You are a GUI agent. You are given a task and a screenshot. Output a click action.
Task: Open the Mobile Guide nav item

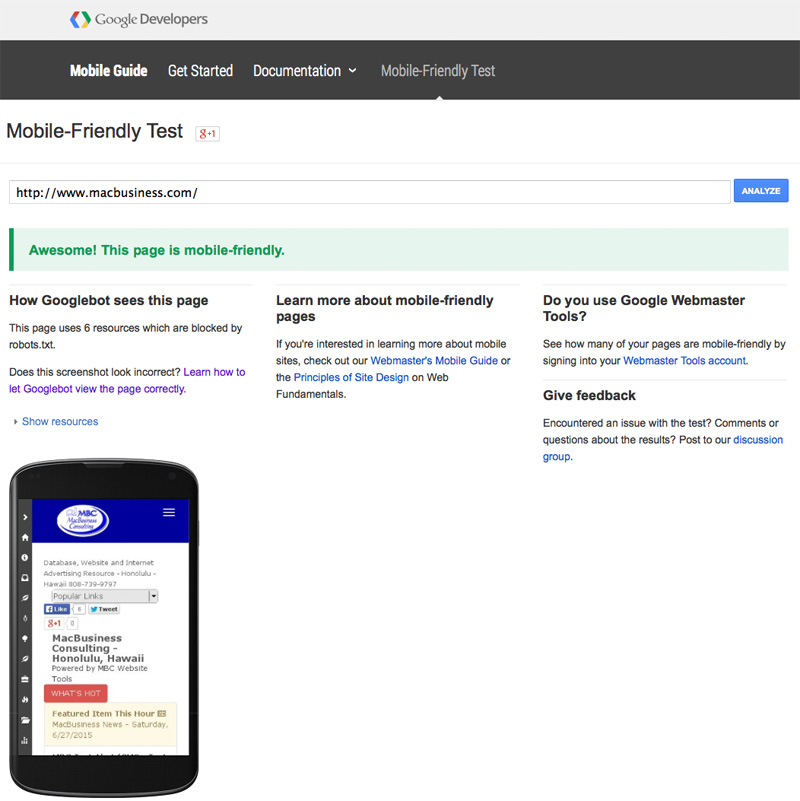pos(108,70)
